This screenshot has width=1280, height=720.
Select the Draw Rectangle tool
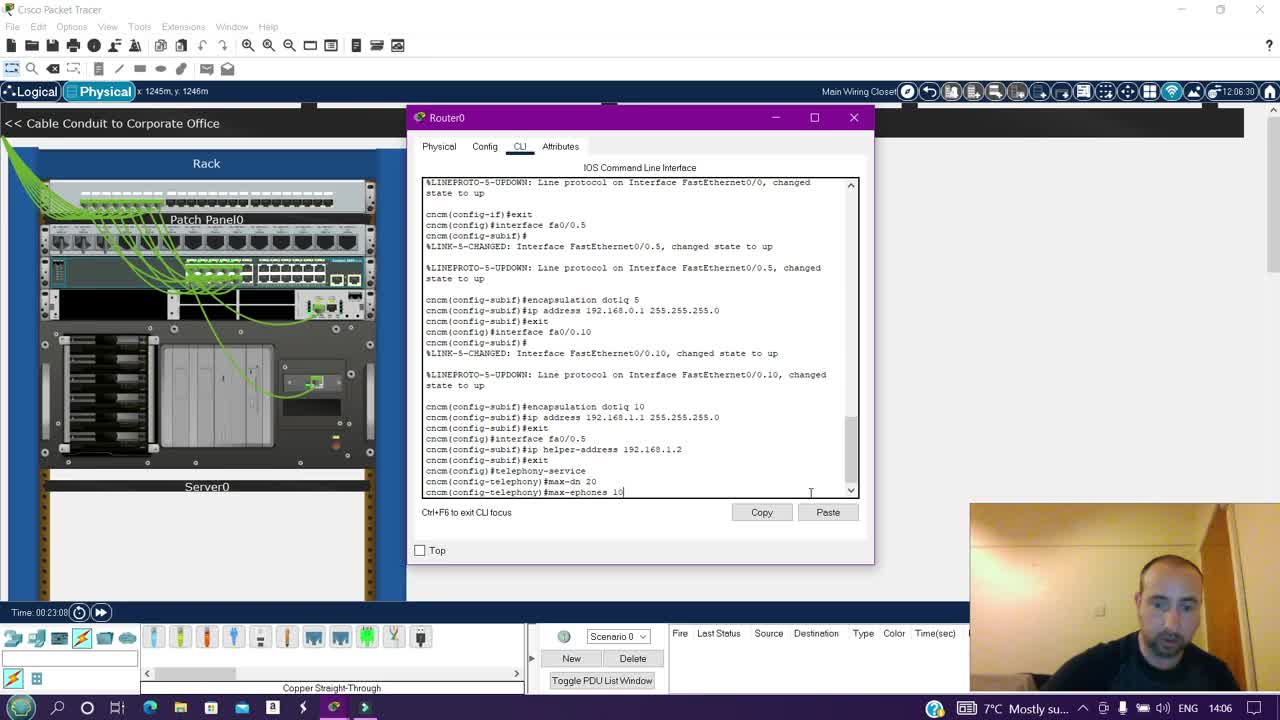(140, 69)
